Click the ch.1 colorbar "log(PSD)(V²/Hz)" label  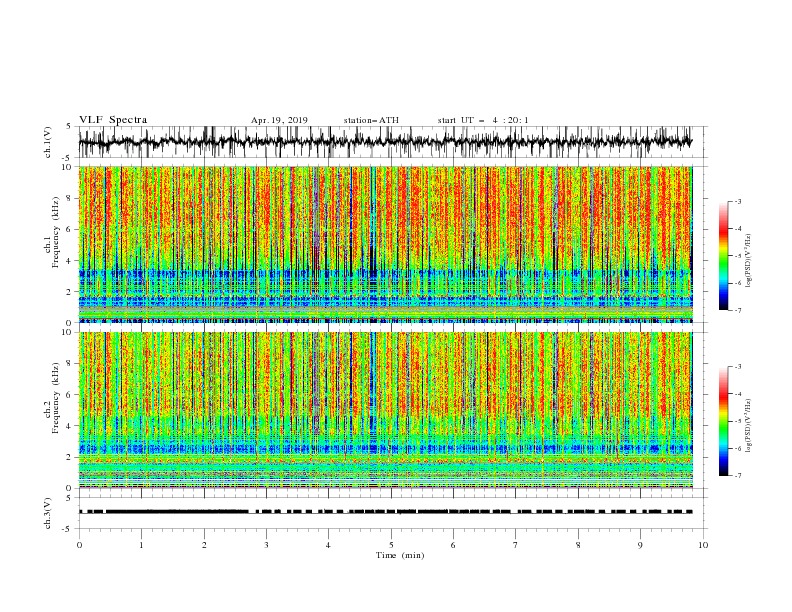tap(749, 261)
